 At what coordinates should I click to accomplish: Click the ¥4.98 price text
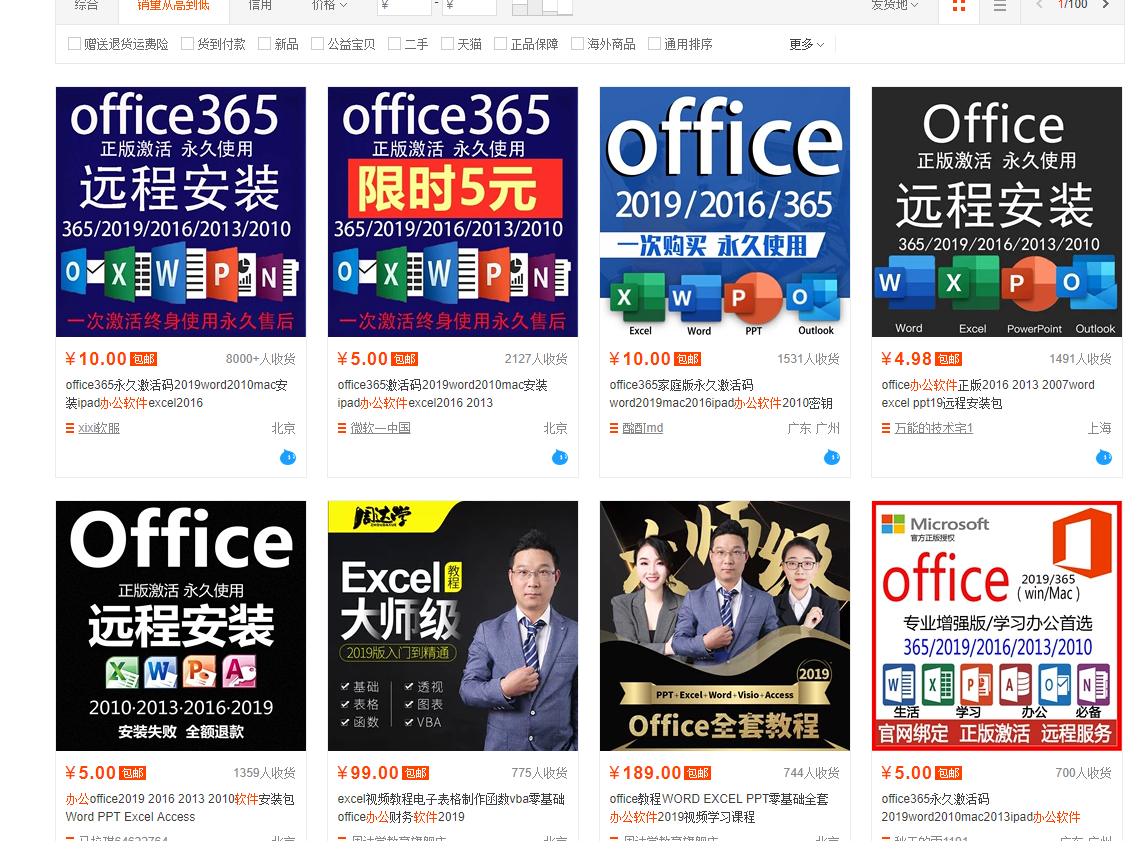[x=906, y=359]
